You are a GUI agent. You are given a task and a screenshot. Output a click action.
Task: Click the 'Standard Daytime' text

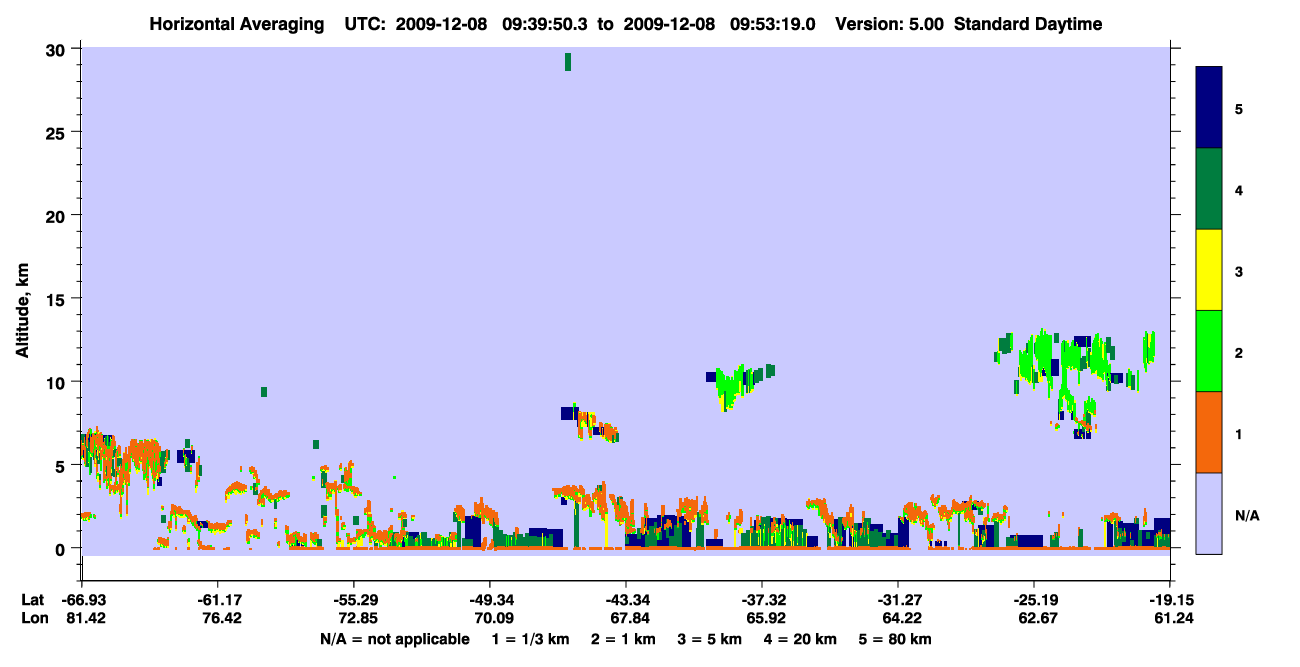click(x=1028, y=24)
